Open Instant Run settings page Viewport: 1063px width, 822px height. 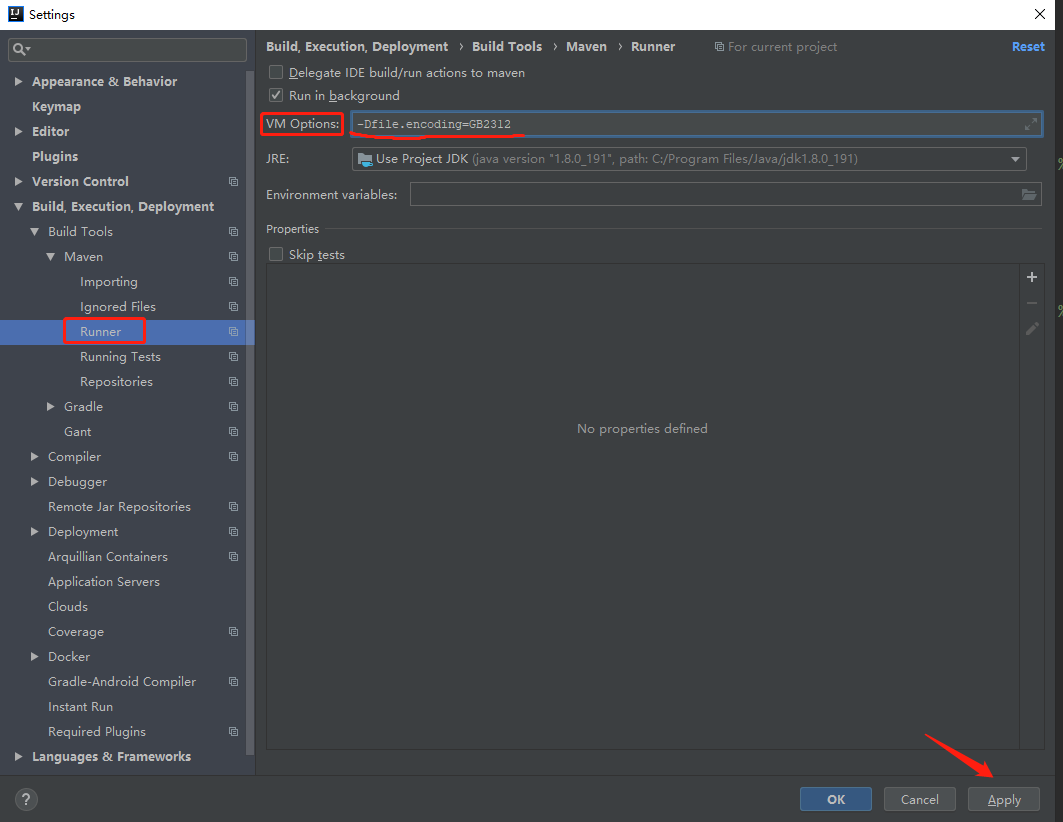(80, 707)
